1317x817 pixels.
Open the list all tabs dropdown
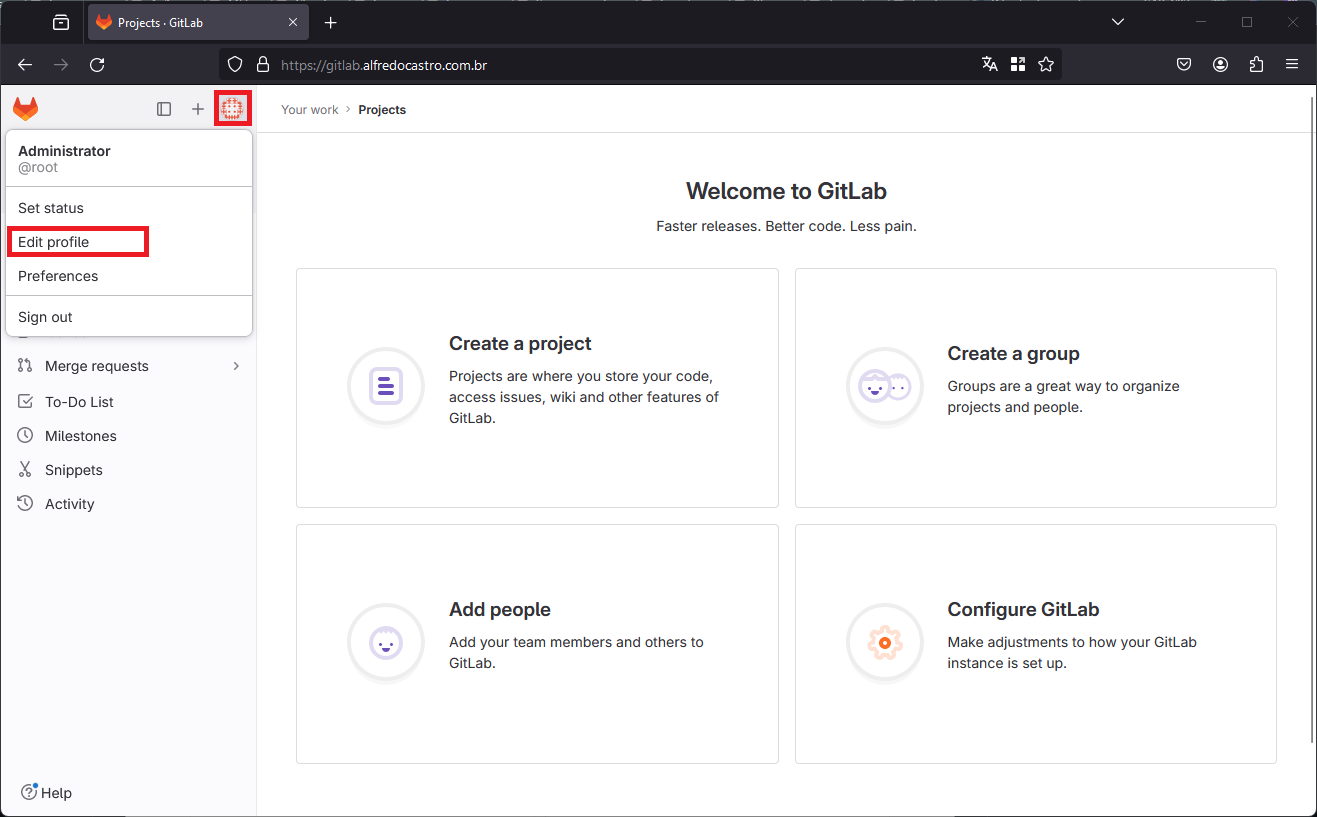pyautogui.click(x=1118, y=22)
